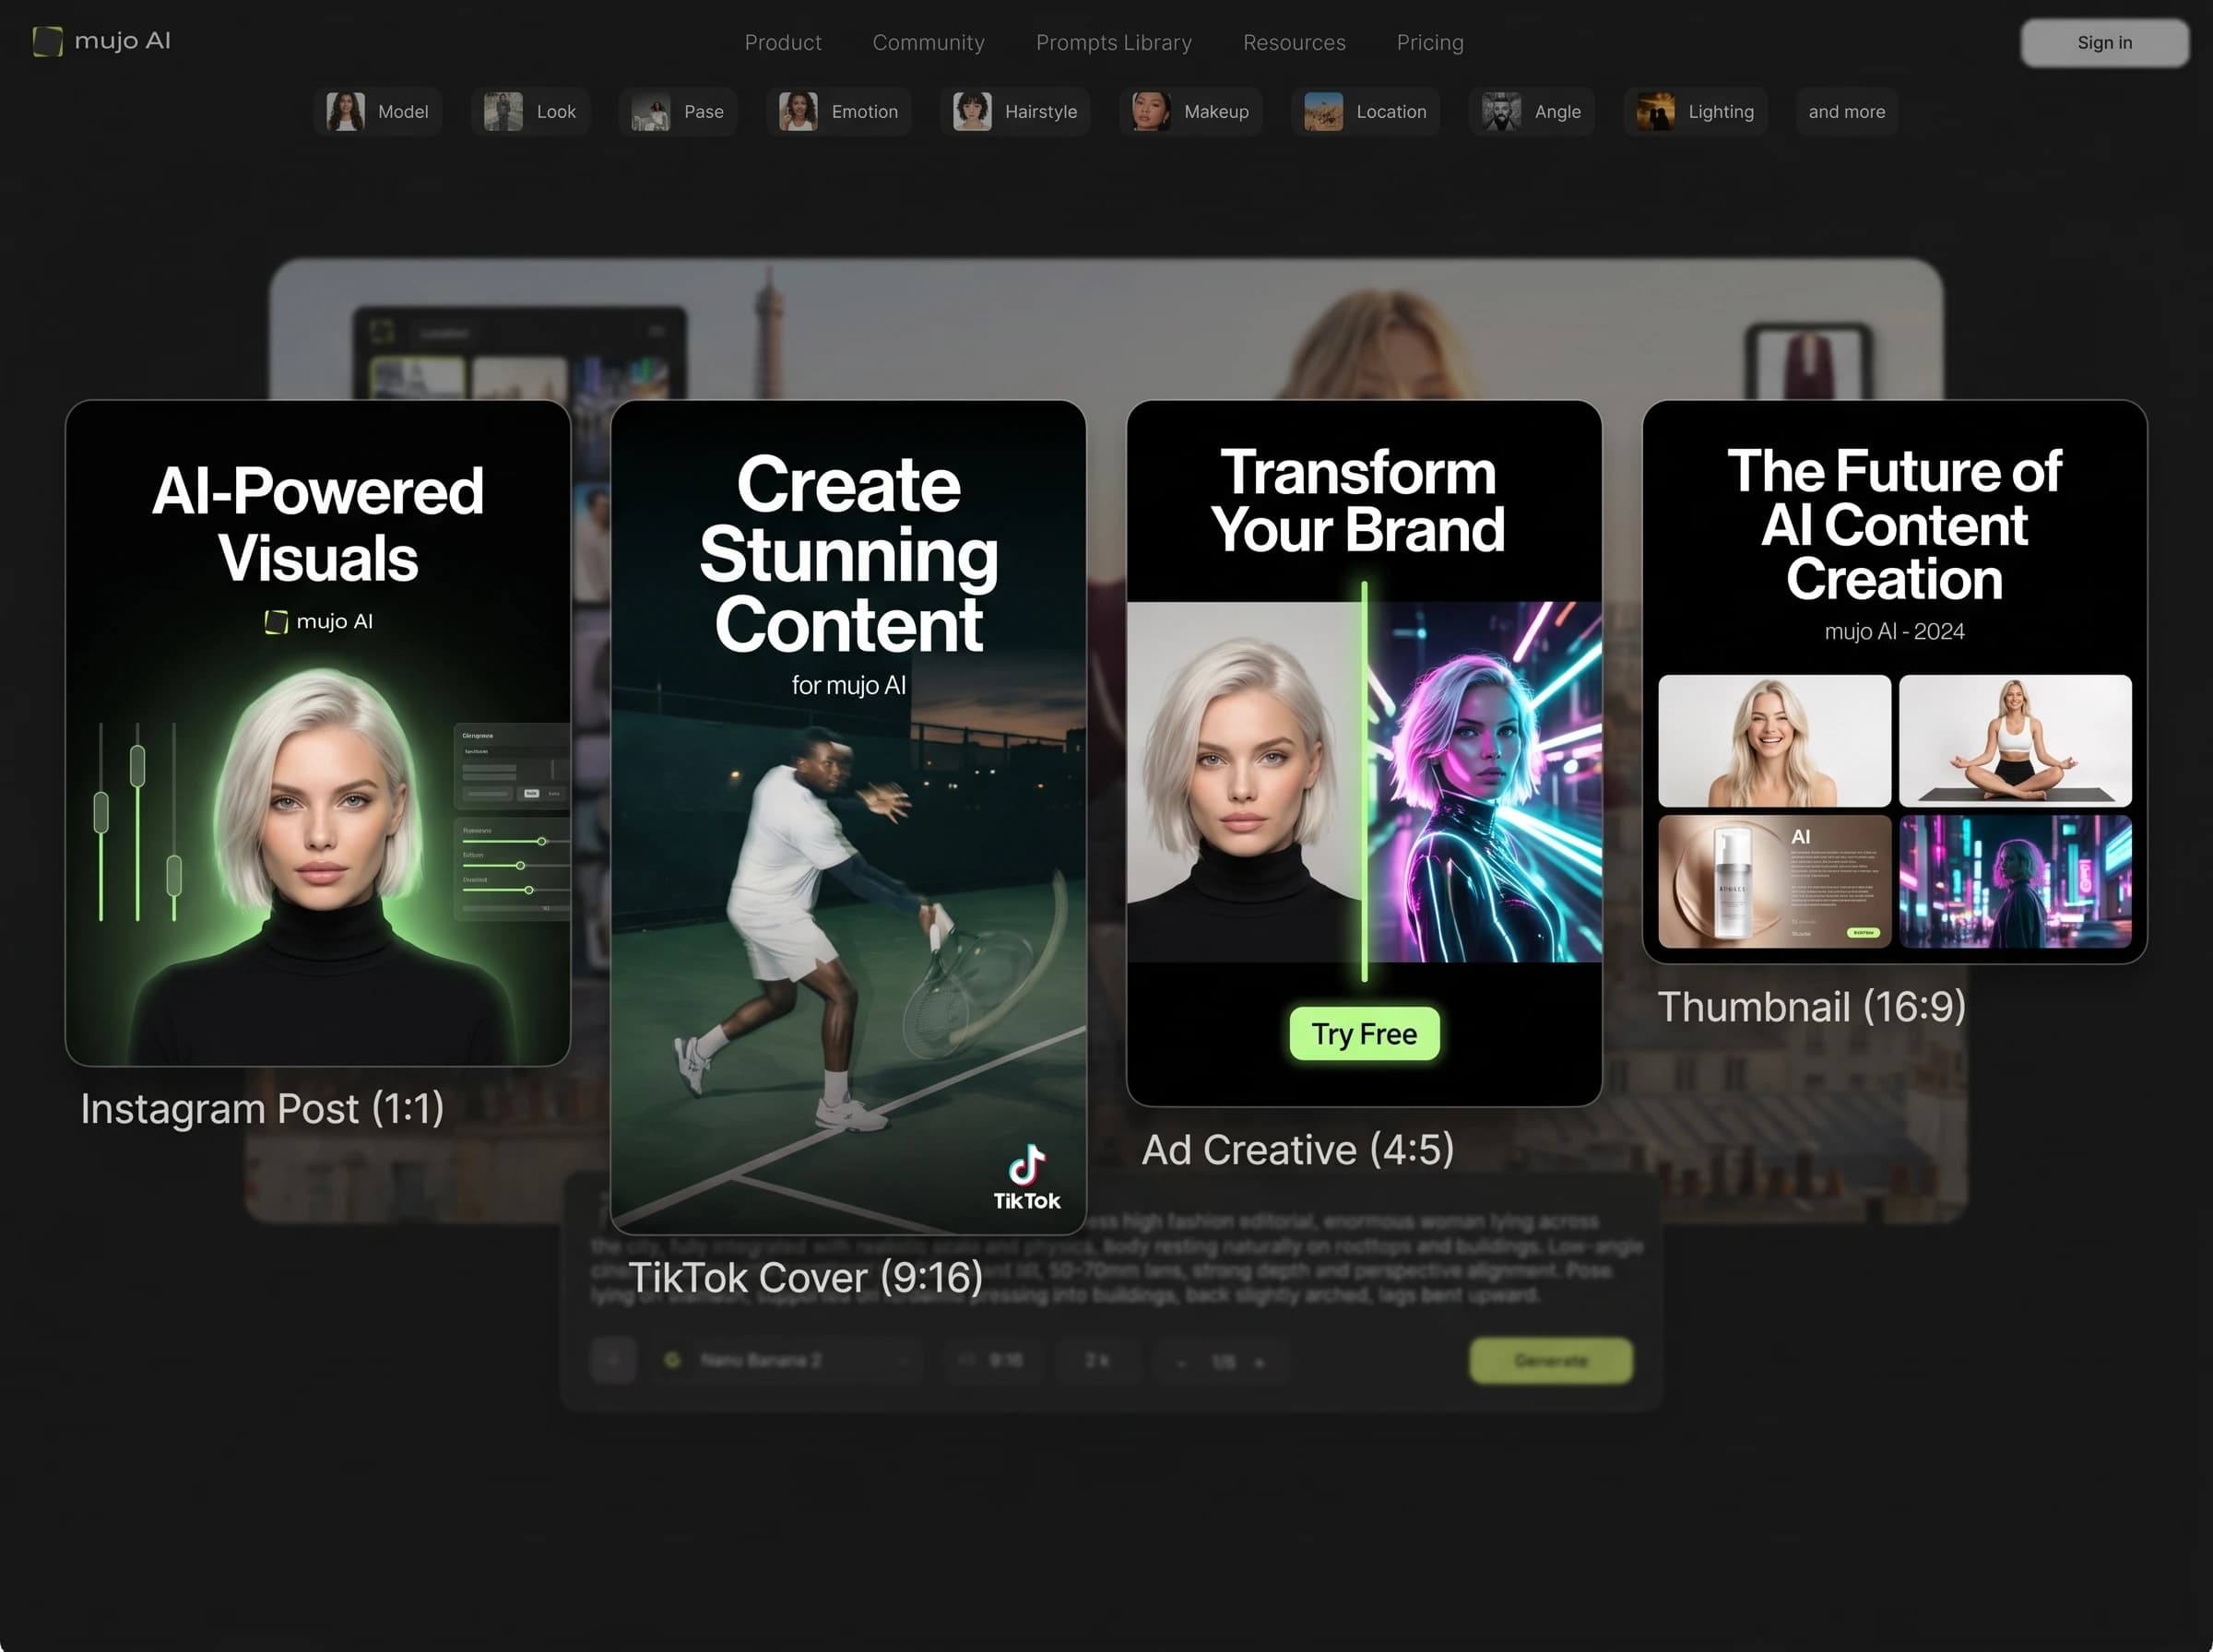Viewport: 2213px width, 1652px height.
Task: Click the 'Thumbnail (16:9)' label
Action: click(1811, 1006)
